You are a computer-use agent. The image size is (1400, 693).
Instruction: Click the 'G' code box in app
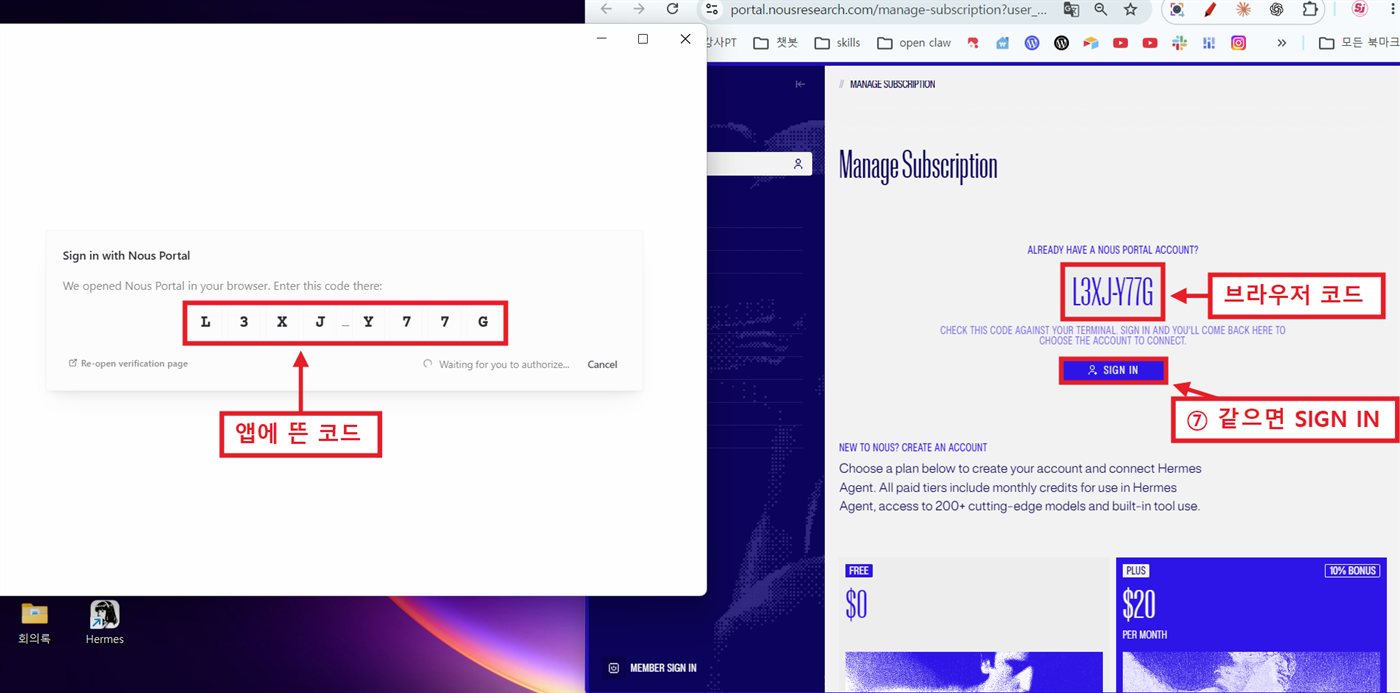[x=483, y=322]
